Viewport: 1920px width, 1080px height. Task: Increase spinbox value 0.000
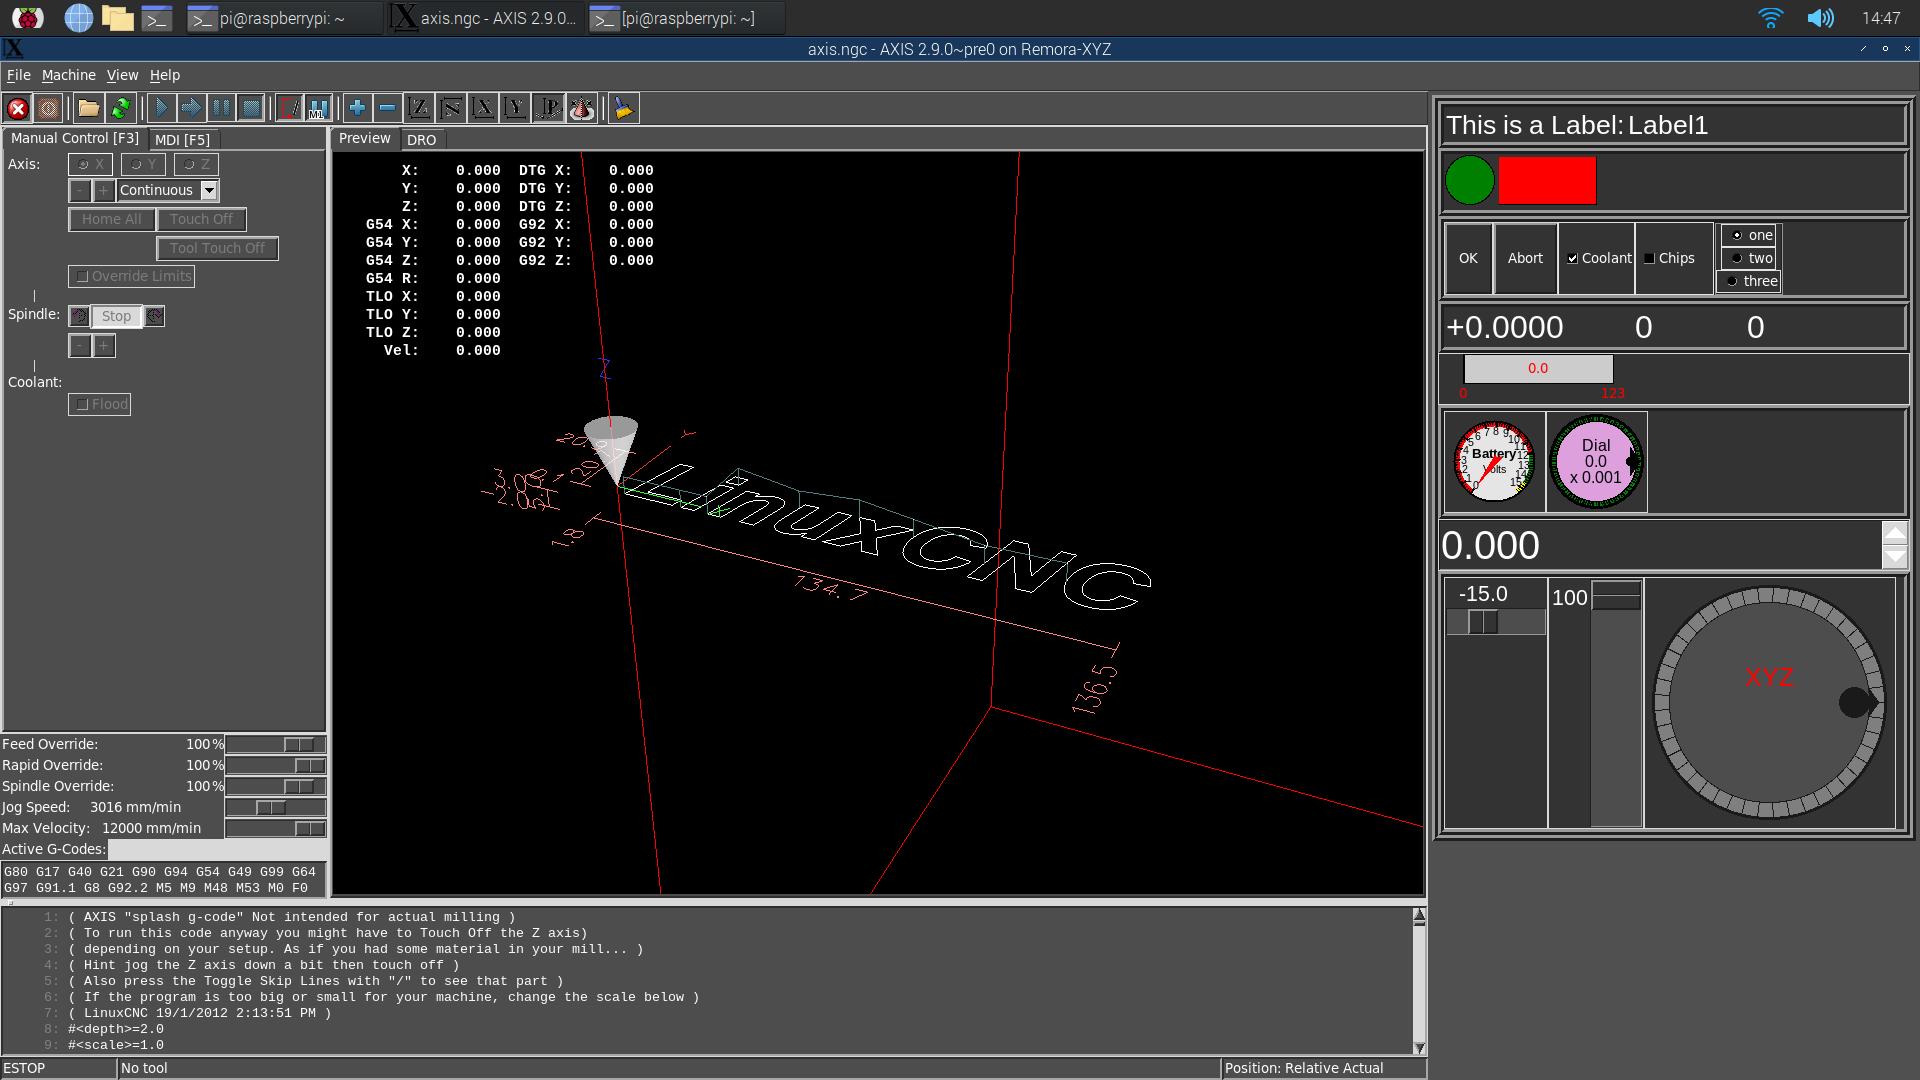pos(1895,532)
